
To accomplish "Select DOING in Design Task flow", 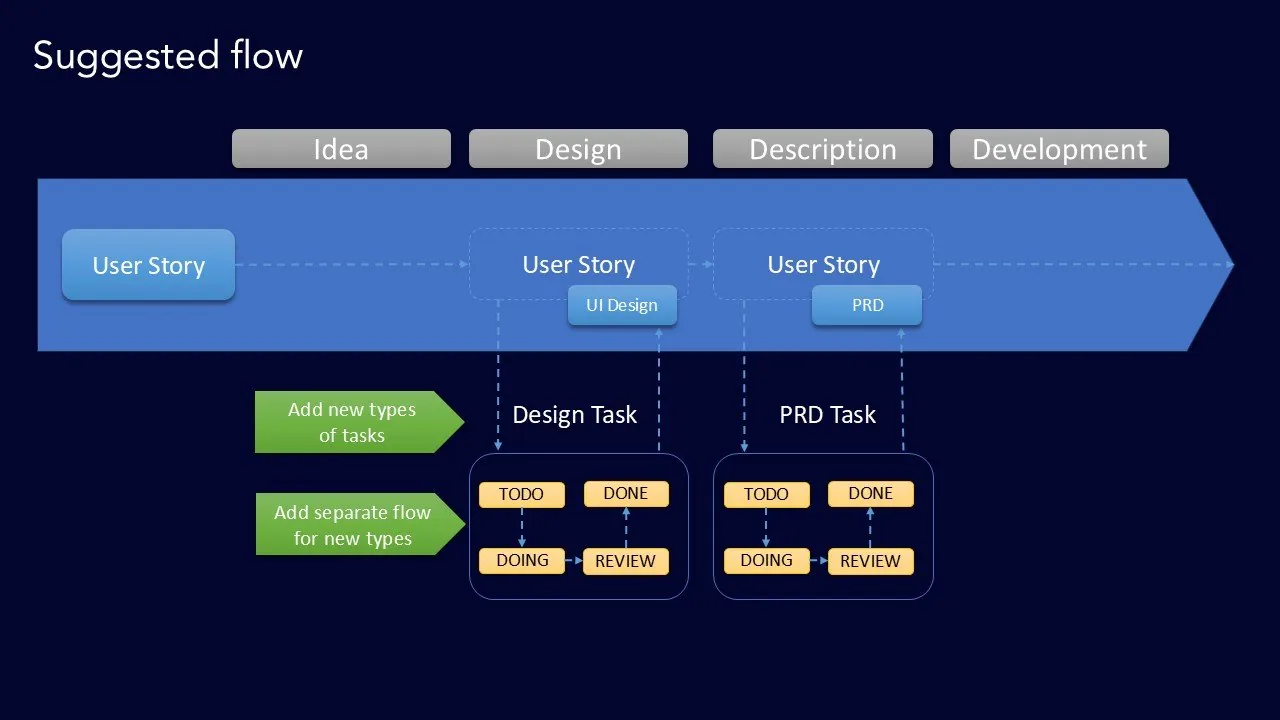I will [x=522, y=561].
